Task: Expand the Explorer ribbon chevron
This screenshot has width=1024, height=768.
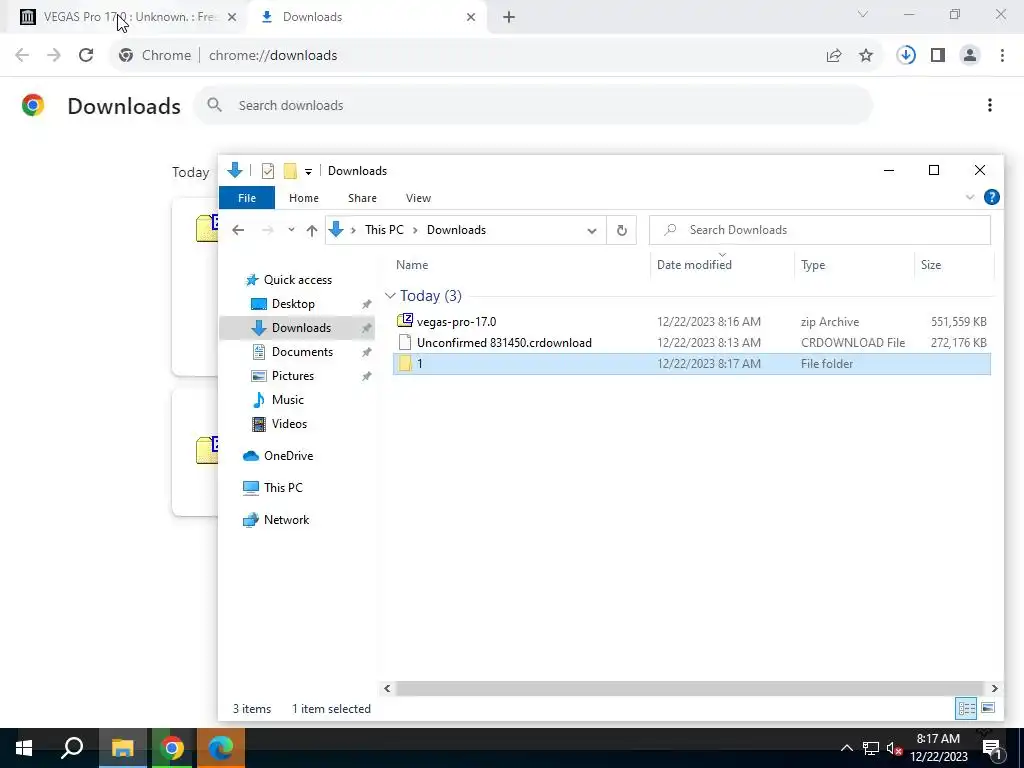Action: pyautogui.click(x=970, y=197)
